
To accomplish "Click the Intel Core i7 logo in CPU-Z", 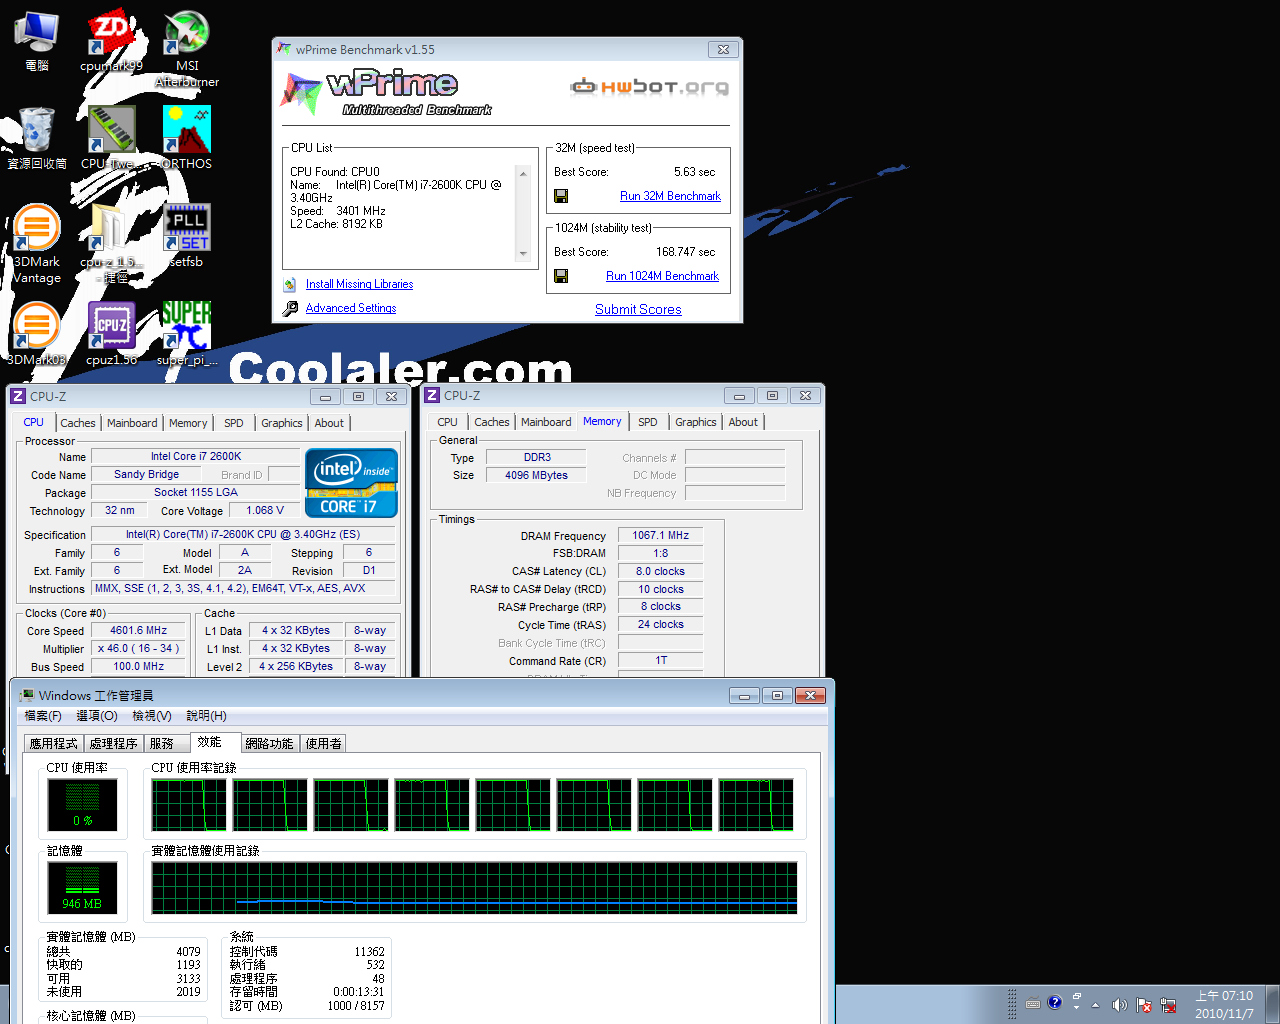I will (x=352, y=482).
